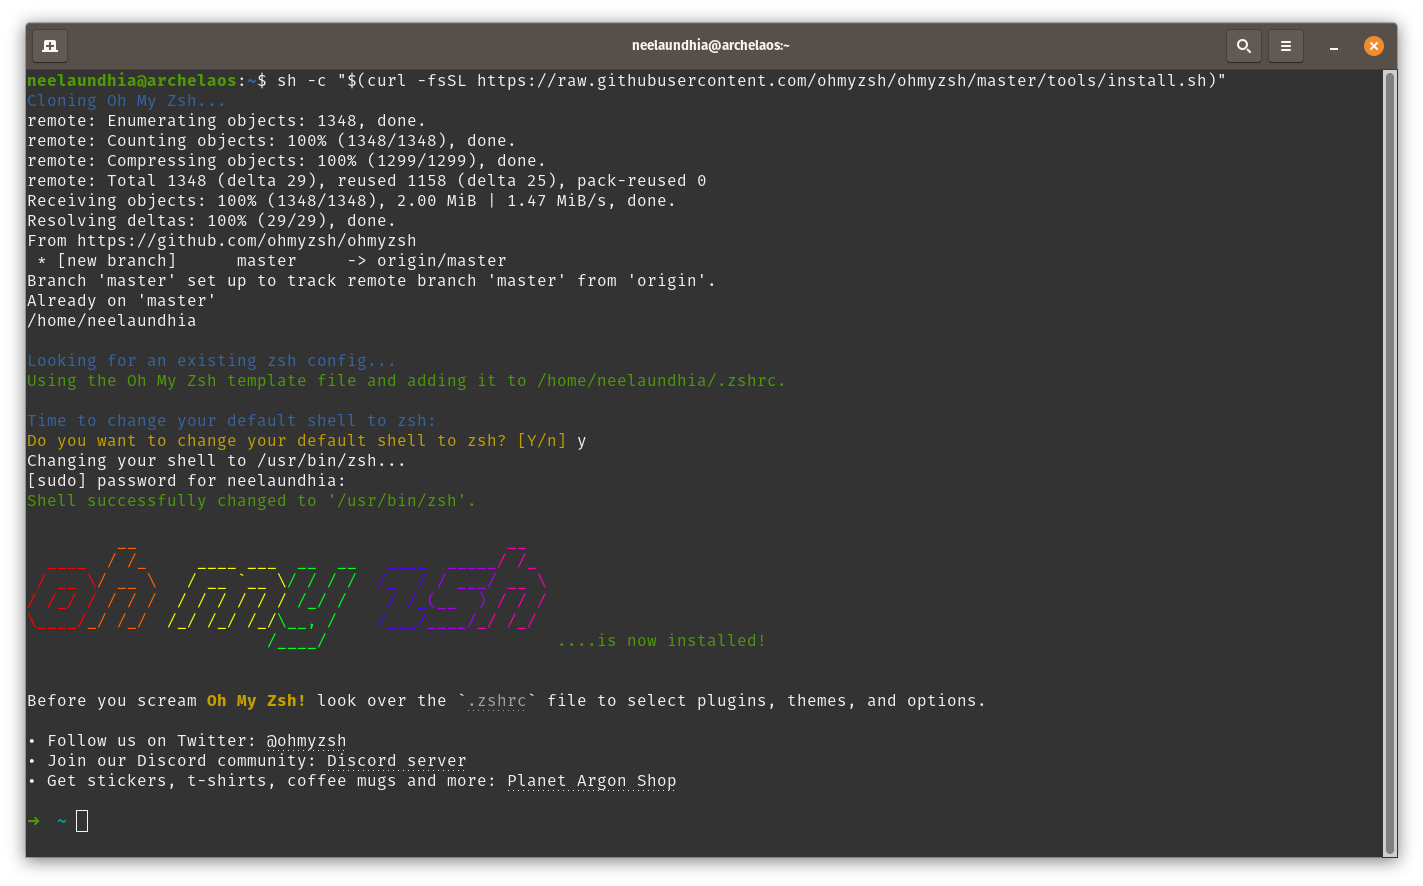Image resolution: width=1423 pixels, height=886 pixels.
Task: Click the green arrow prompt symbol
Action: [x=34, y=821]
